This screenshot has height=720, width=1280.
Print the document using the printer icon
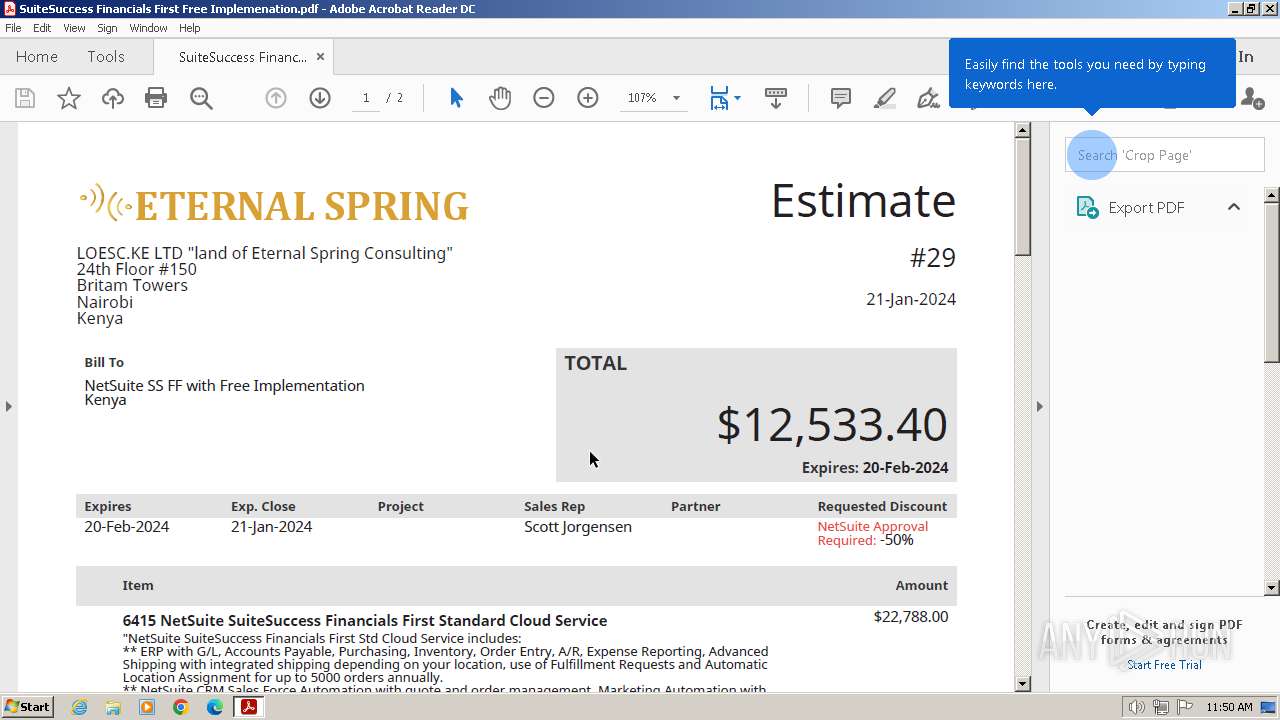point(156,98)
